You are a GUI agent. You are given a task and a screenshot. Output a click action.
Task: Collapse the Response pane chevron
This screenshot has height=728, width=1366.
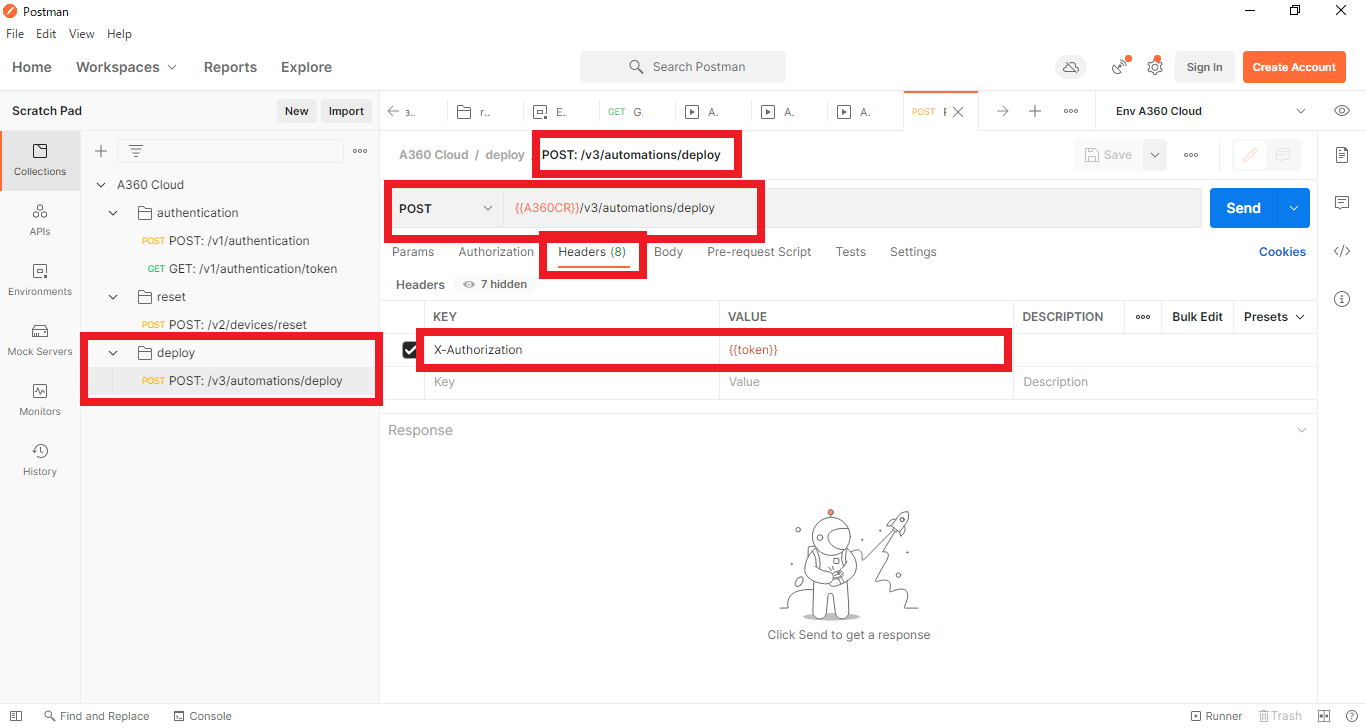click(x=1301, y=430)
